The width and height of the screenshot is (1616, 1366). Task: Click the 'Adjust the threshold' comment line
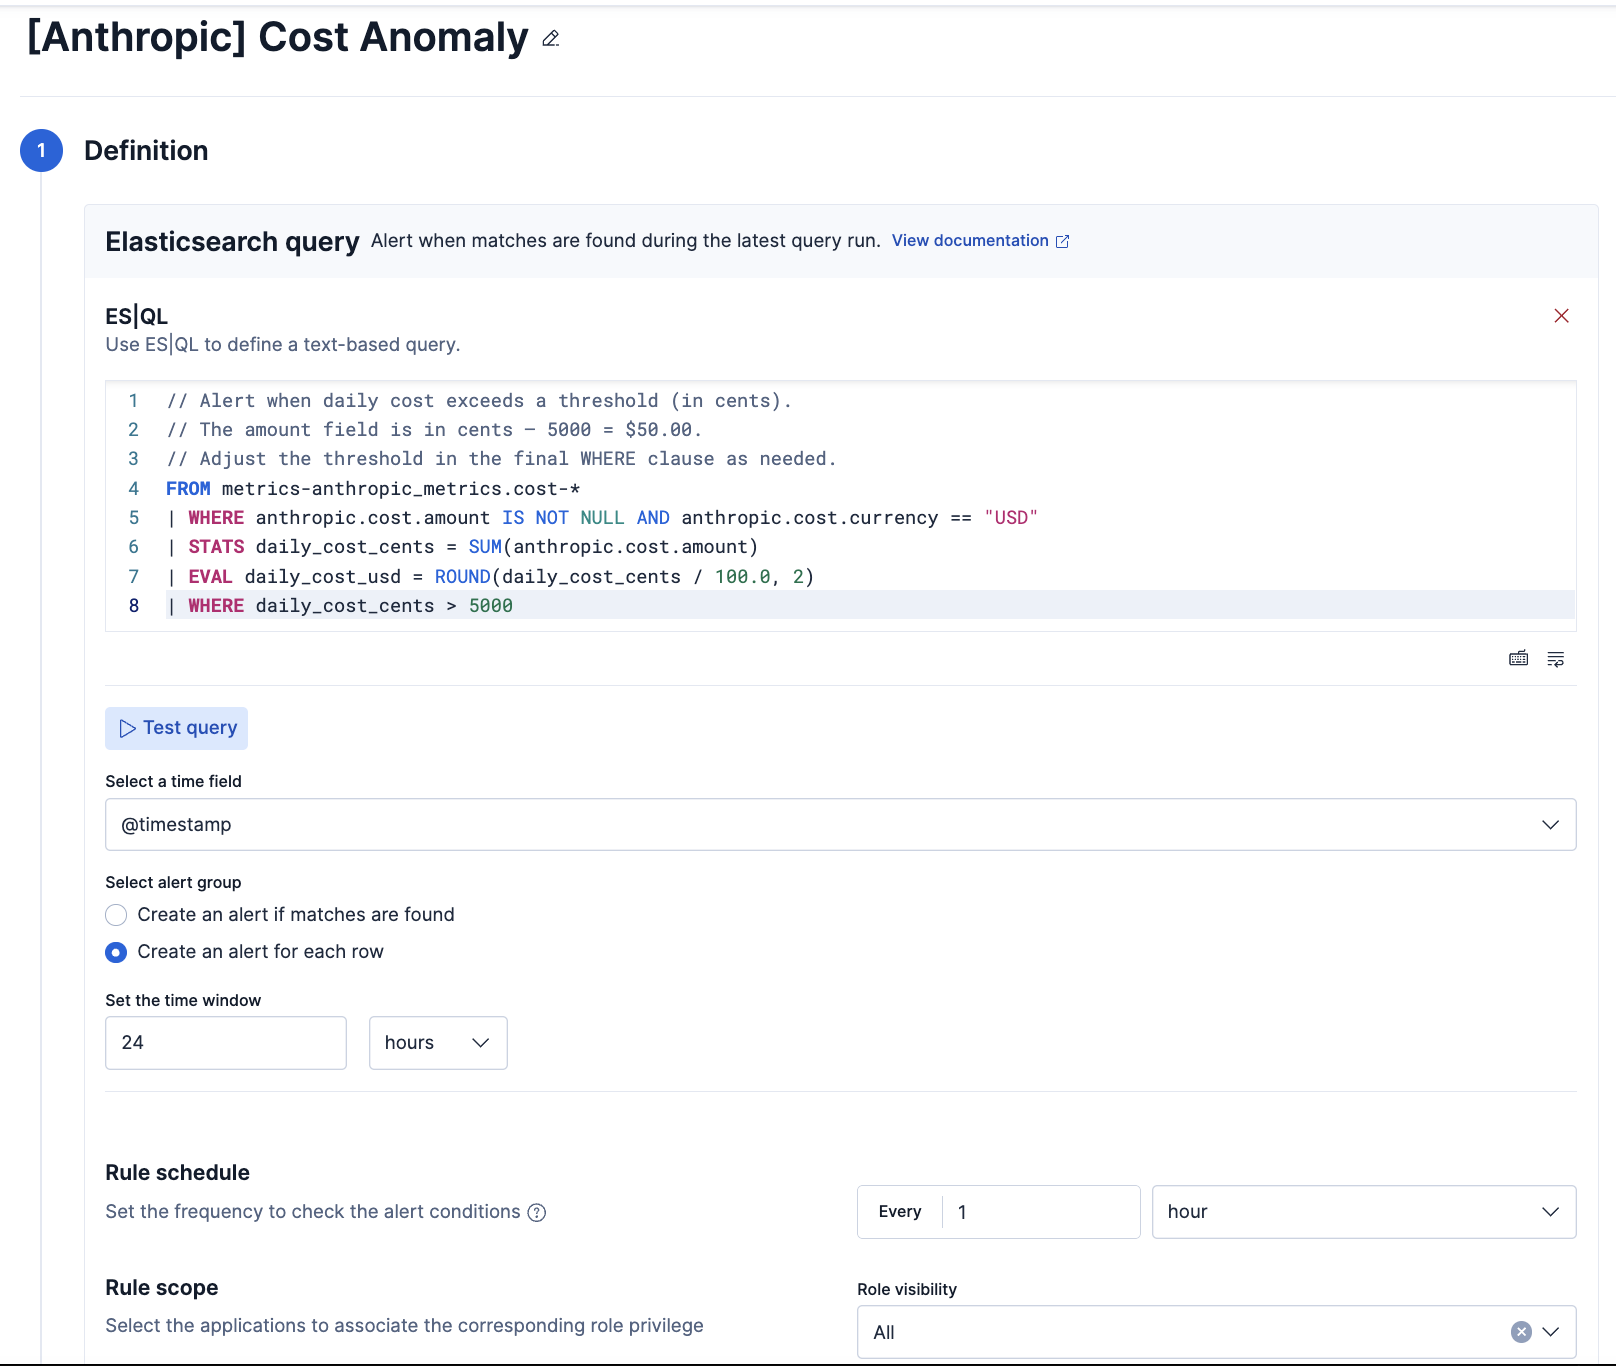pos(501,459)
